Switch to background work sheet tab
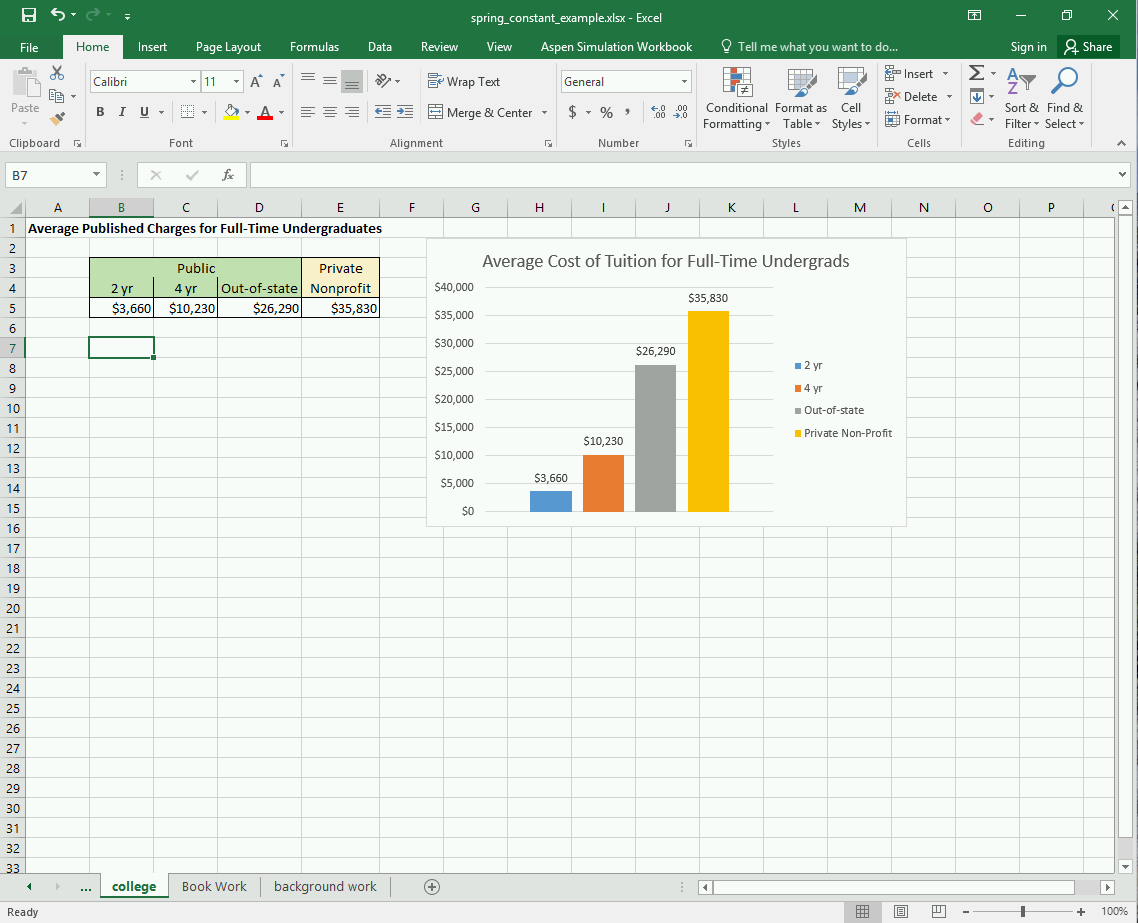The image size is (1138, 923). (x=325, y=887)
